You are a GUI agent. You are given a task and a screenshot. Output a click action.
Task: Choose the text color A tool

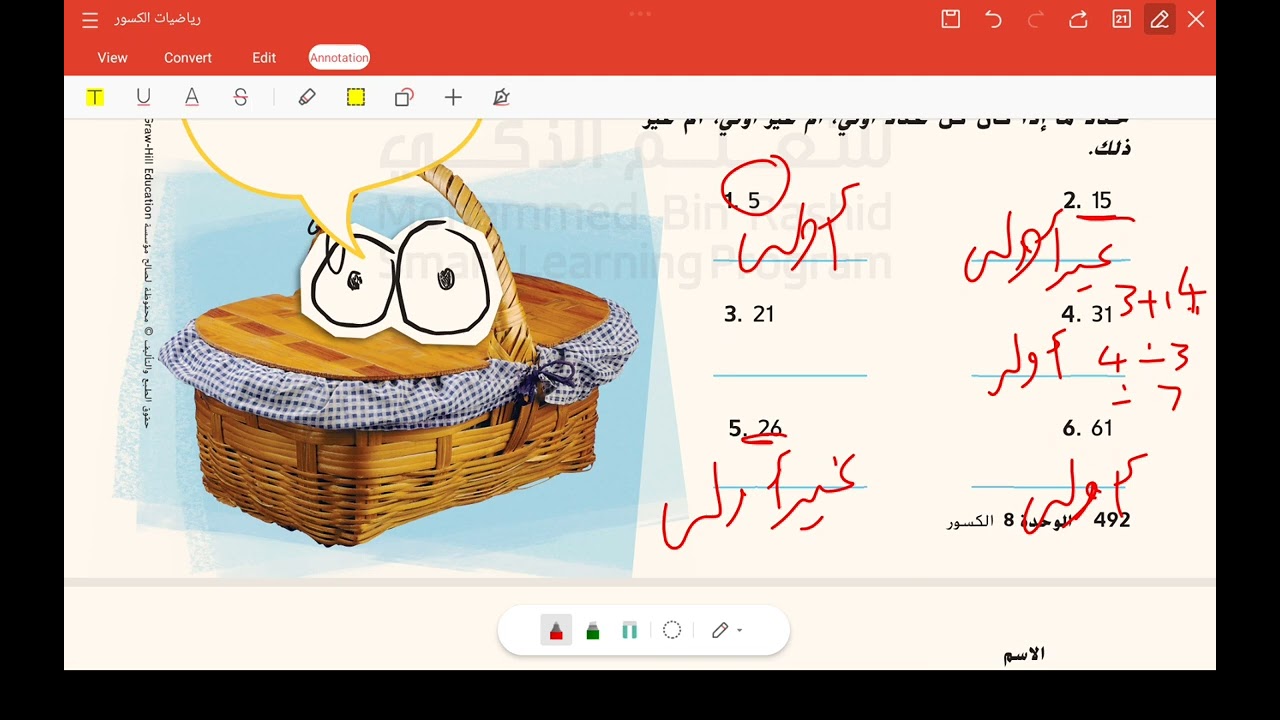[192, 97]
